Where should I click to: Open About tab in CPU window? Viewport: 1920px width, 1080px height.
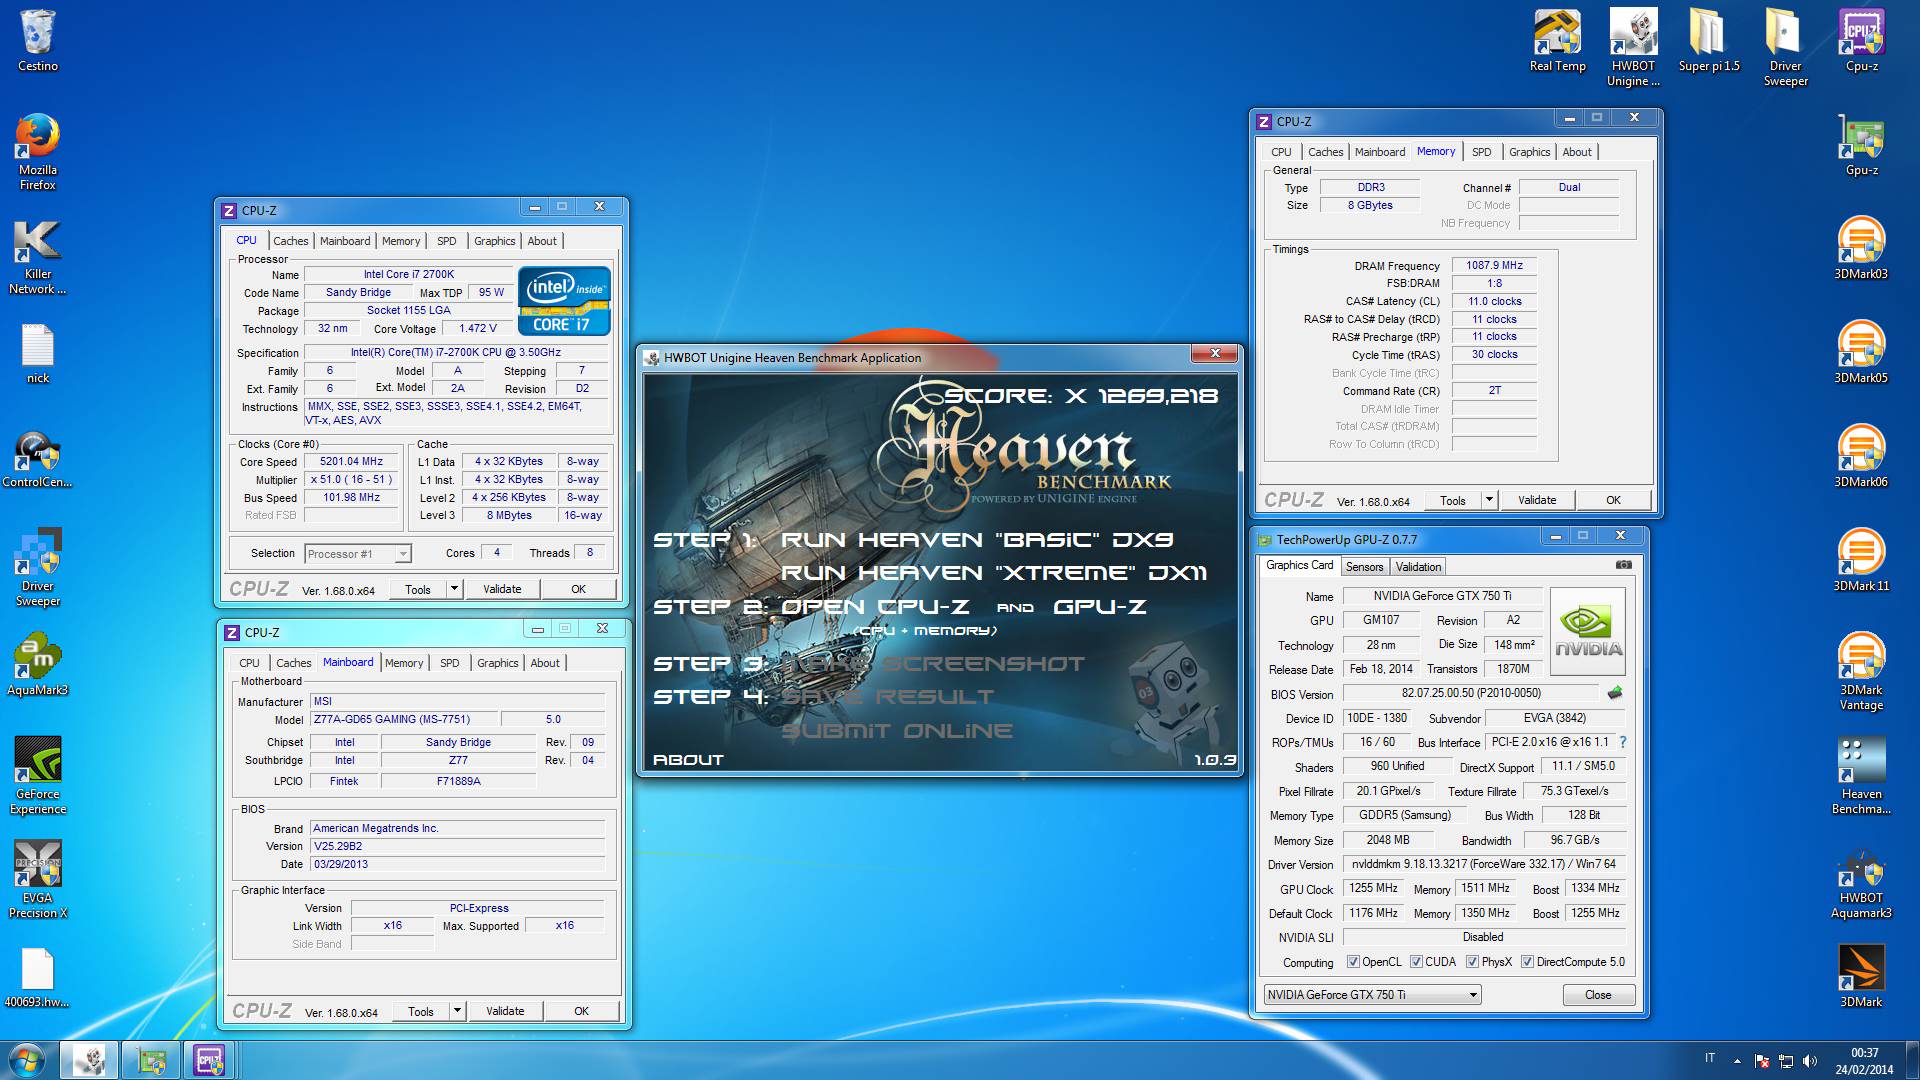[542, 241]
